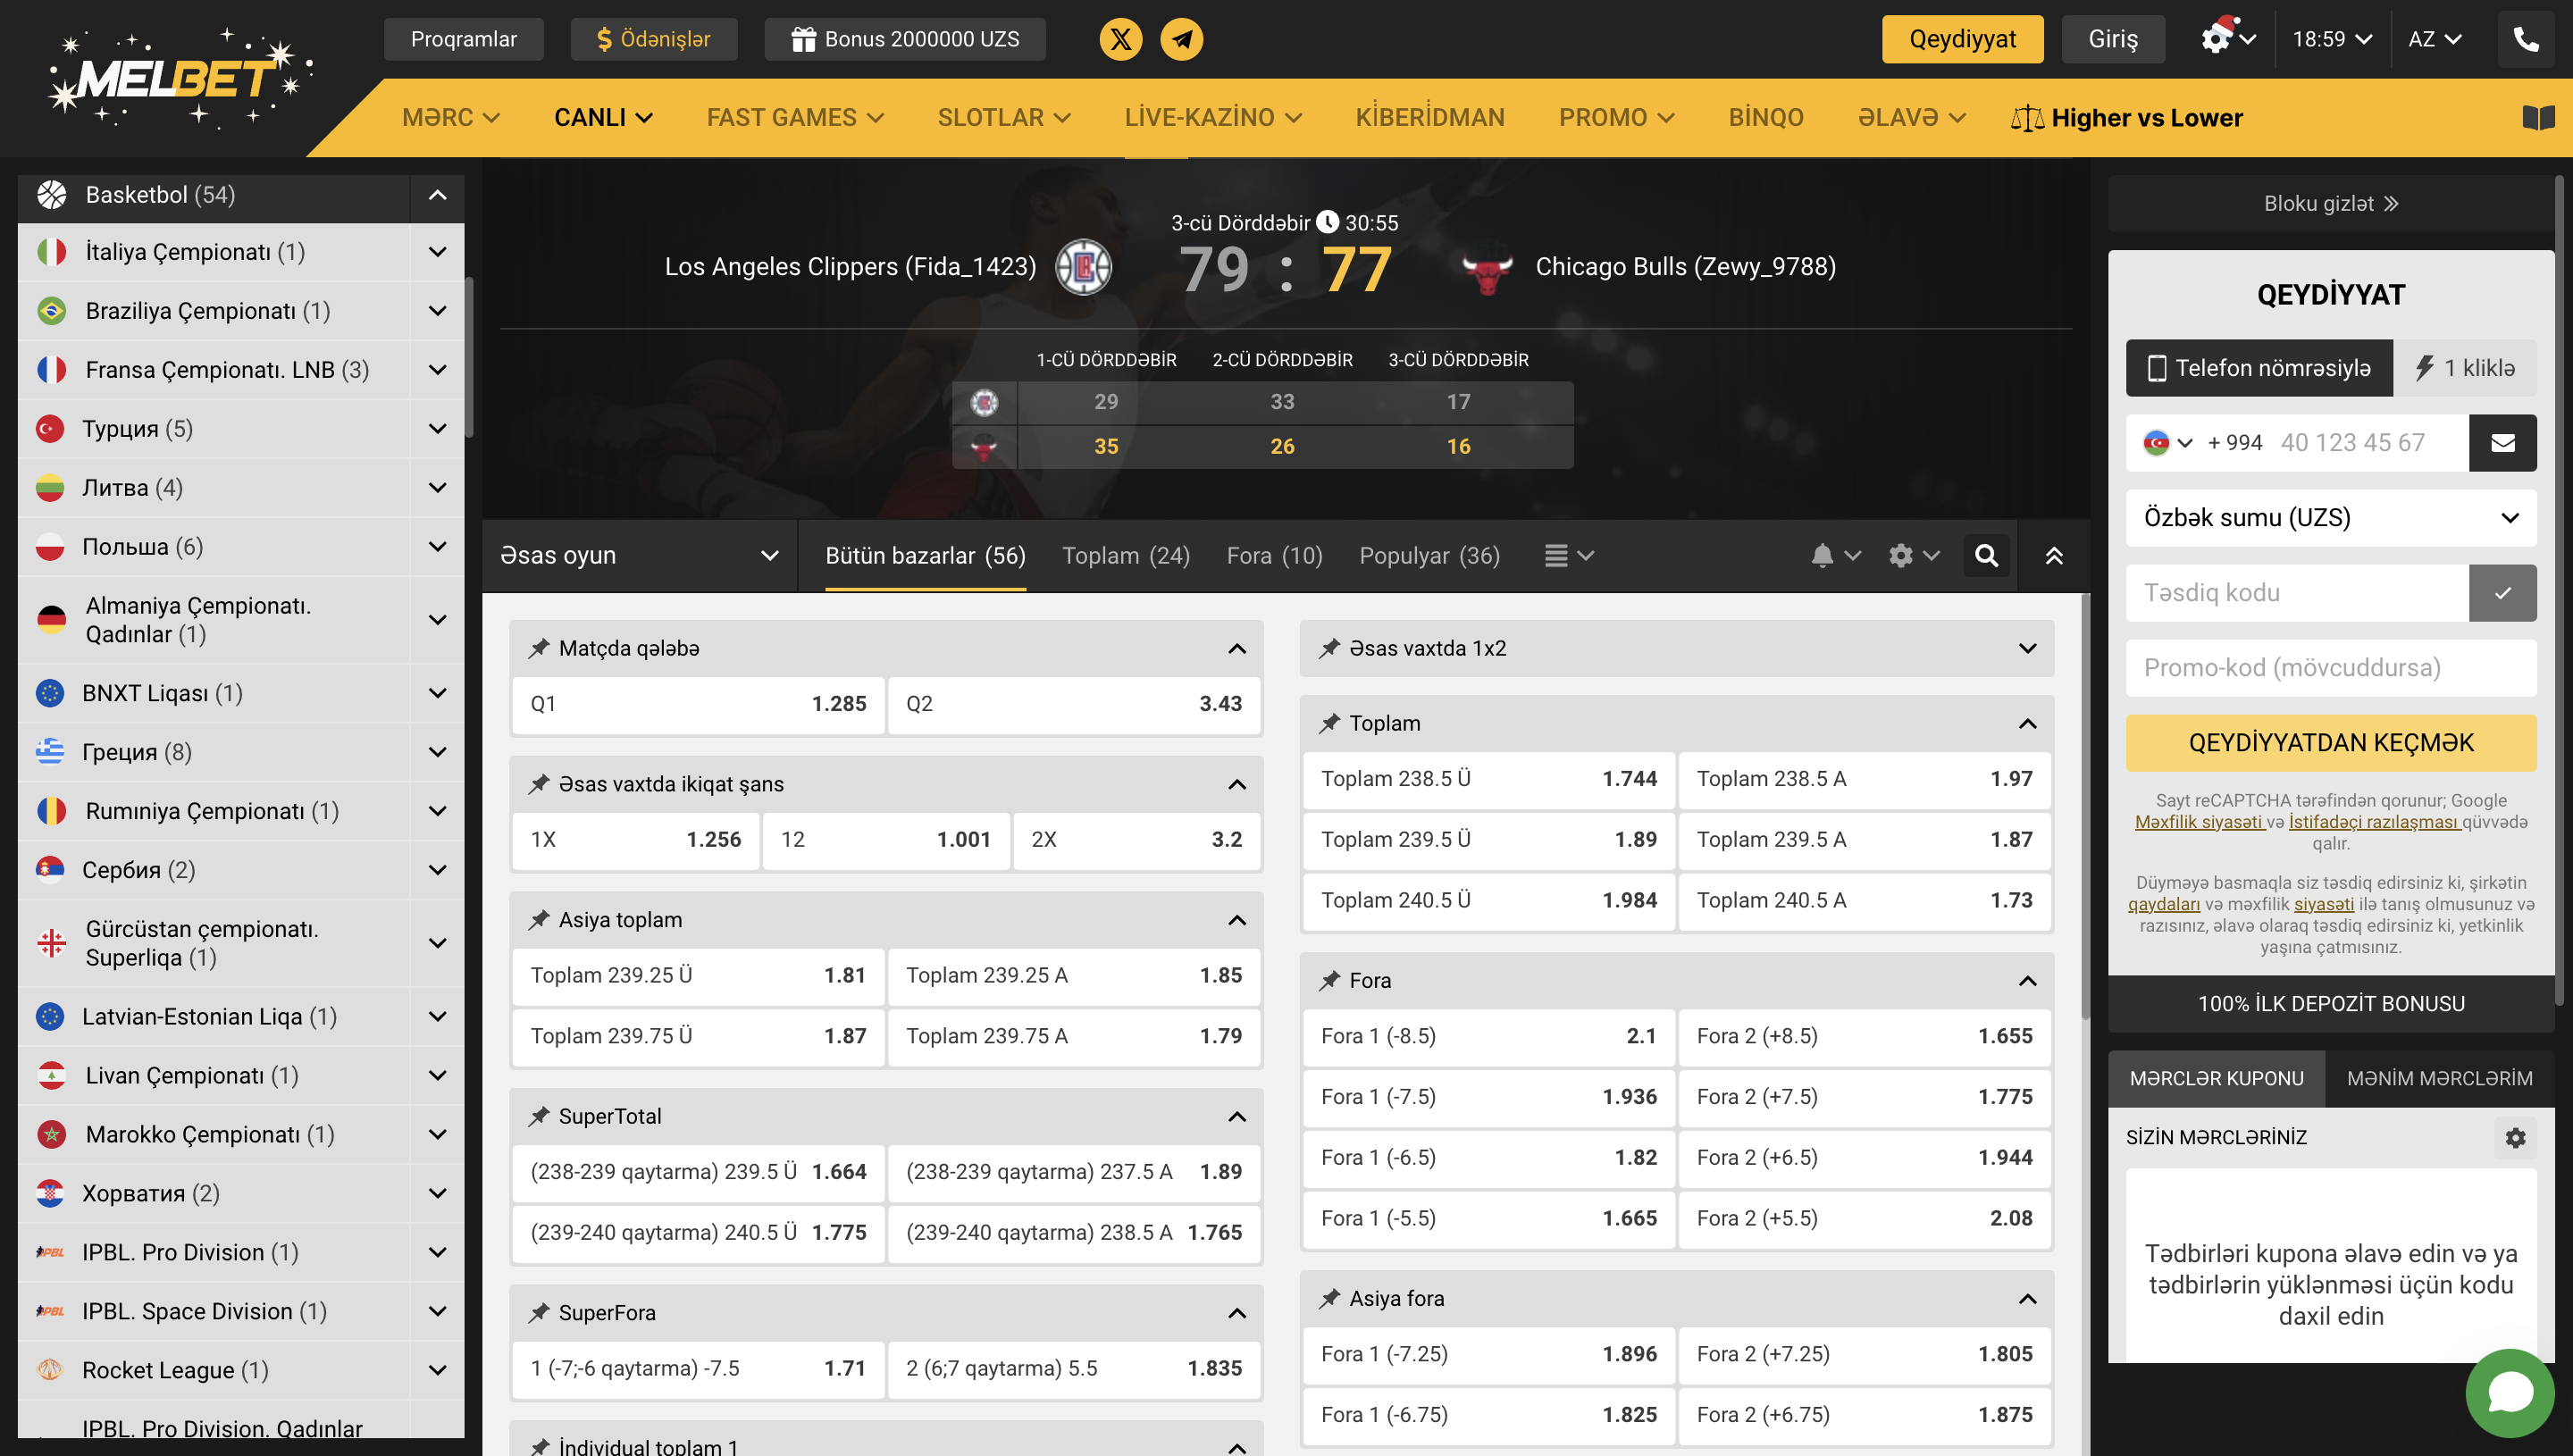
Task: Select Toplam 239.5 A at 1.87
Action: click(1864, 840)
